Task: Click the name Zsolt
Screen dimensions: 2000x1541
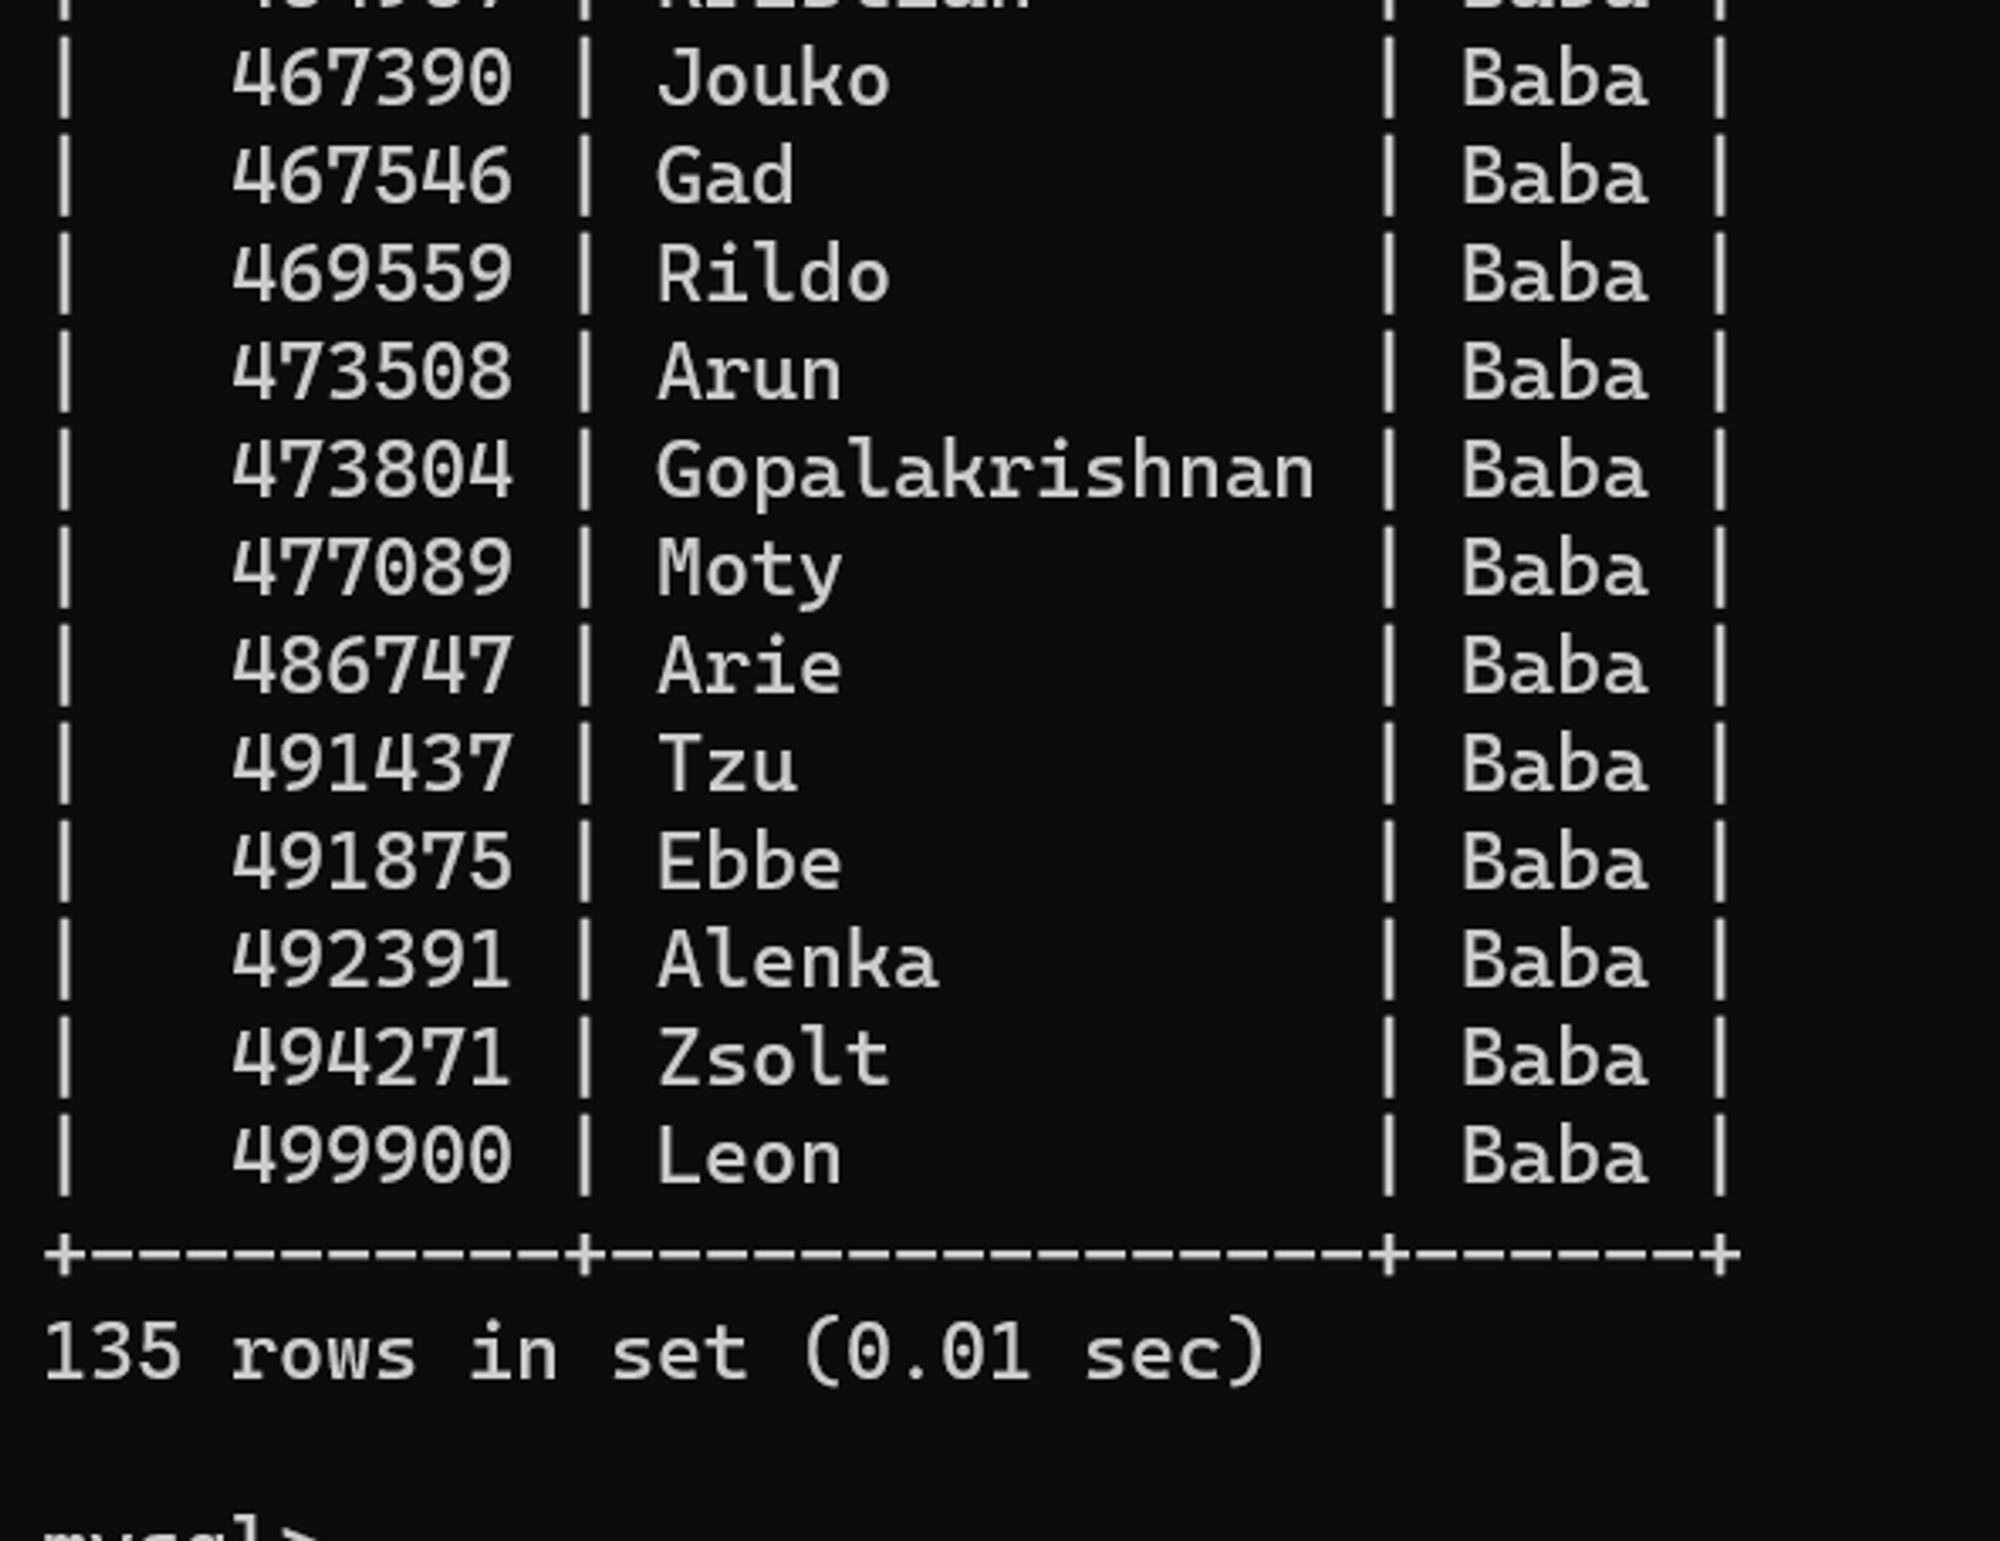Action: tap(773, 1059)
